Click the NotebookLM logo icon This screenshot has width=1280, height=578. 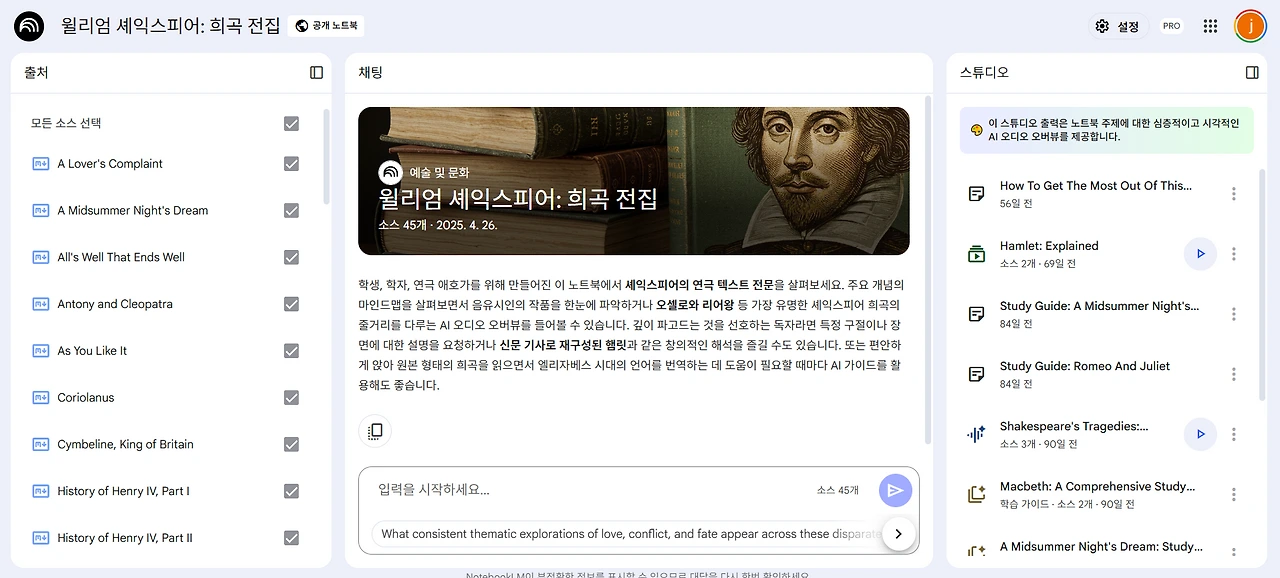pyautogui.click(x=29, y=26)
